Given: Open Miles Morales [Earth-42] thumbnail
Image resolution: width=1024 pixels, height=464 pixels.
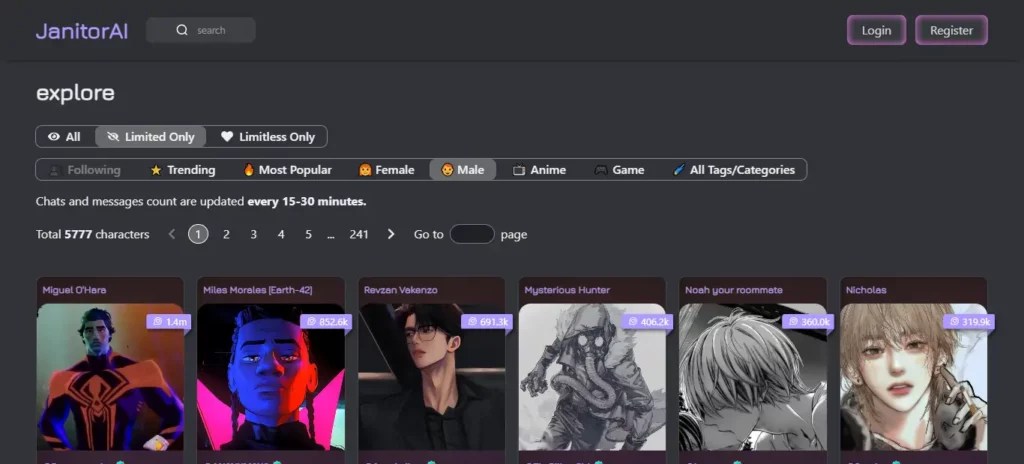Looking at the screenshot, I should pyautogui.click(x=271, y=377).
